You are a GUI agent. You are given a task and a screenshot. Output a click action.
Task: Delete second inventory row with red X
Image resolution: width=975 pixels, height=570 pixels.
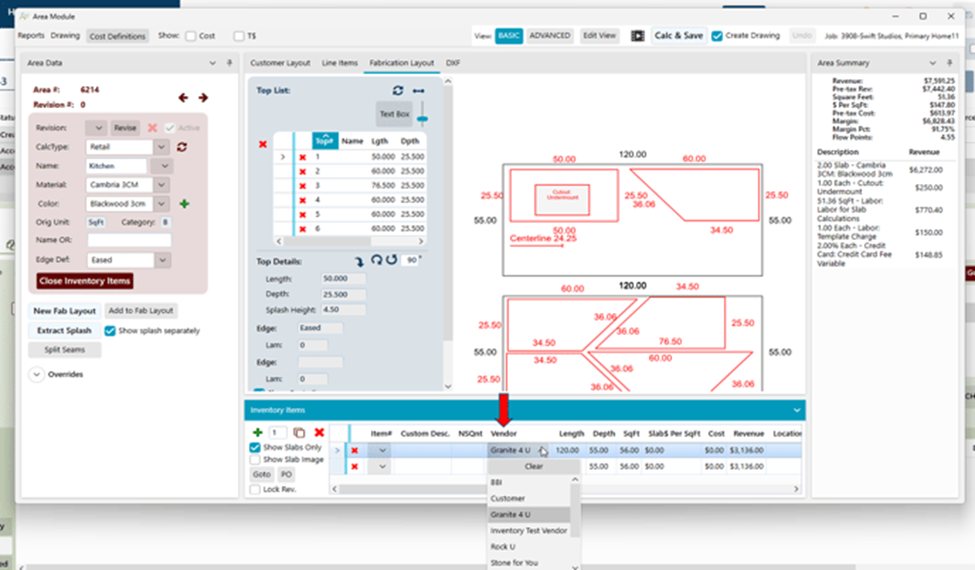coord(354,466)
